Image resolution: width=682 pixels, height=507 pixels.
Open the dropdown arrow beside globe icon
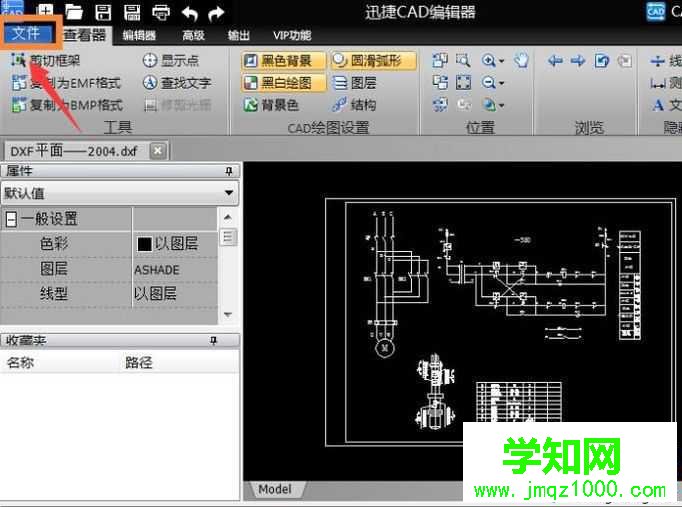(501, 106)
